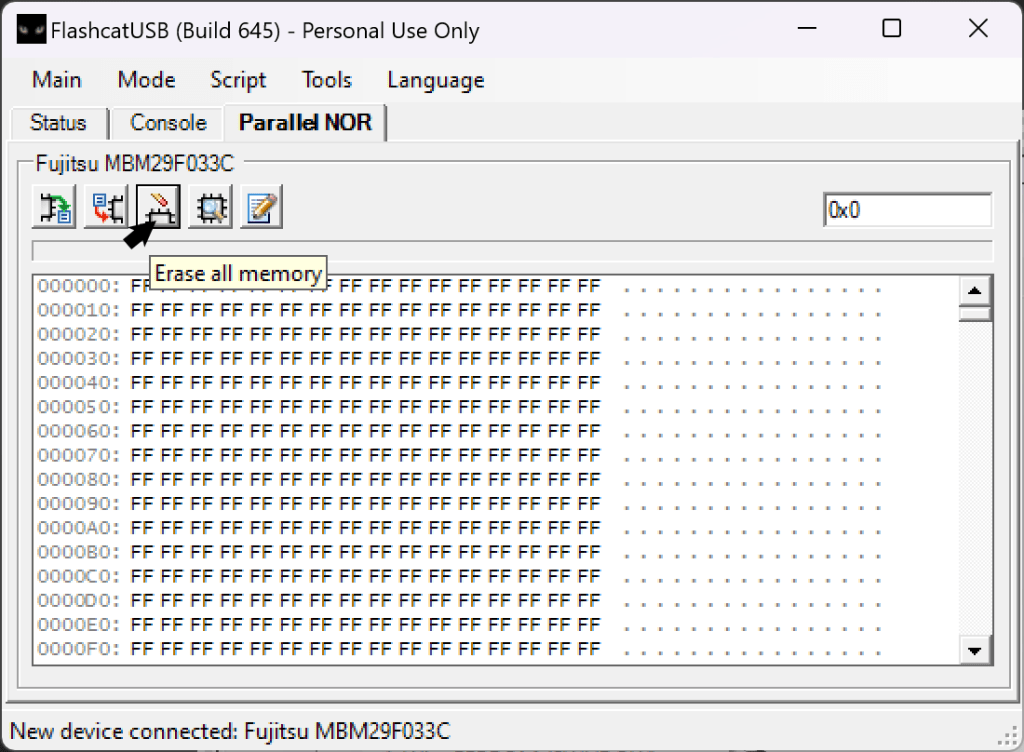Maximize the FlashcatUSB window

892,30
